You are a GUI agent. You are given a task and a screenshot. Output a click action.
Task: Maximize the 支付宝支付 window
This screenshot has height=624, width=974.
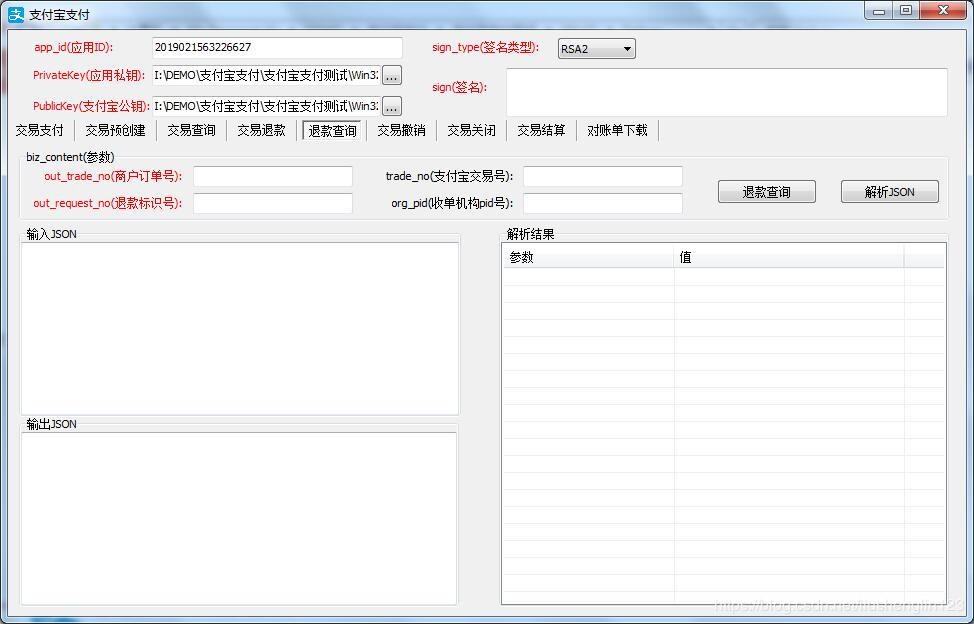click(x=906, y=11)
